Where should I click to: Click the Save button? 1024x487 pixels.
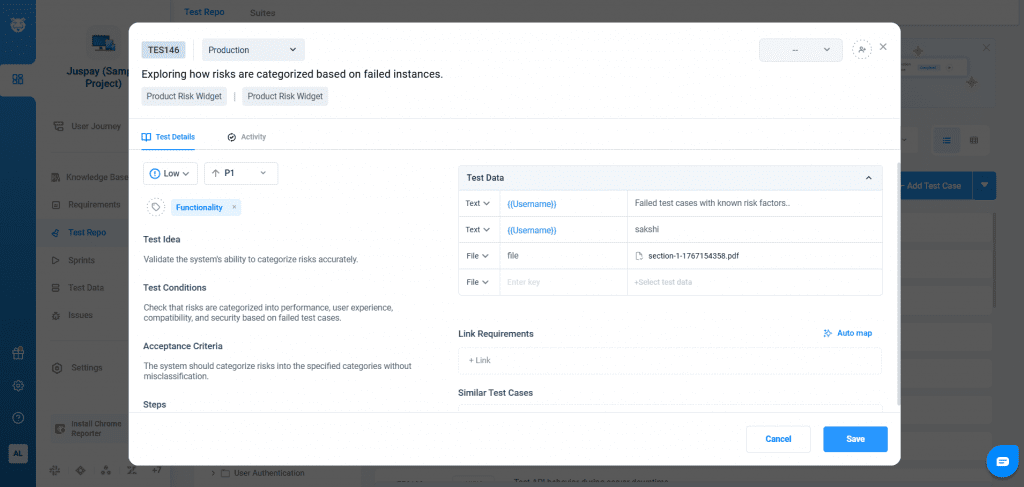pyautogui.click(x=855, y=439)
